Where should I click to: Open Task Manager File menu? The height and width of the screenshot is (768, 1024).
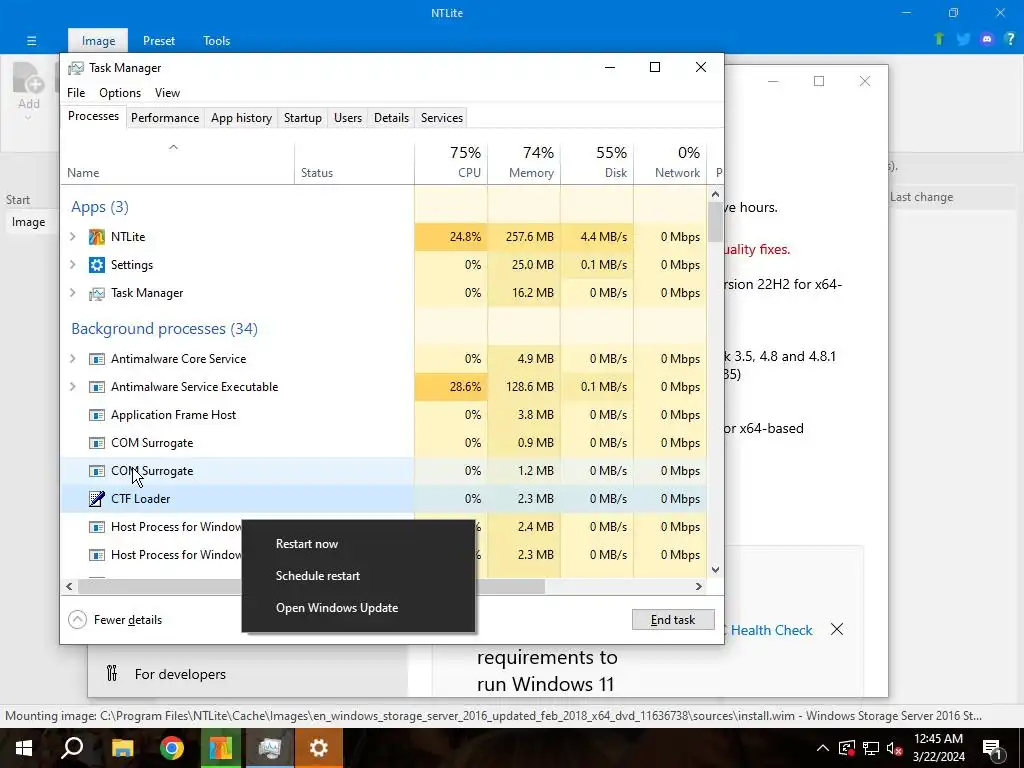(x=76, y=93)
